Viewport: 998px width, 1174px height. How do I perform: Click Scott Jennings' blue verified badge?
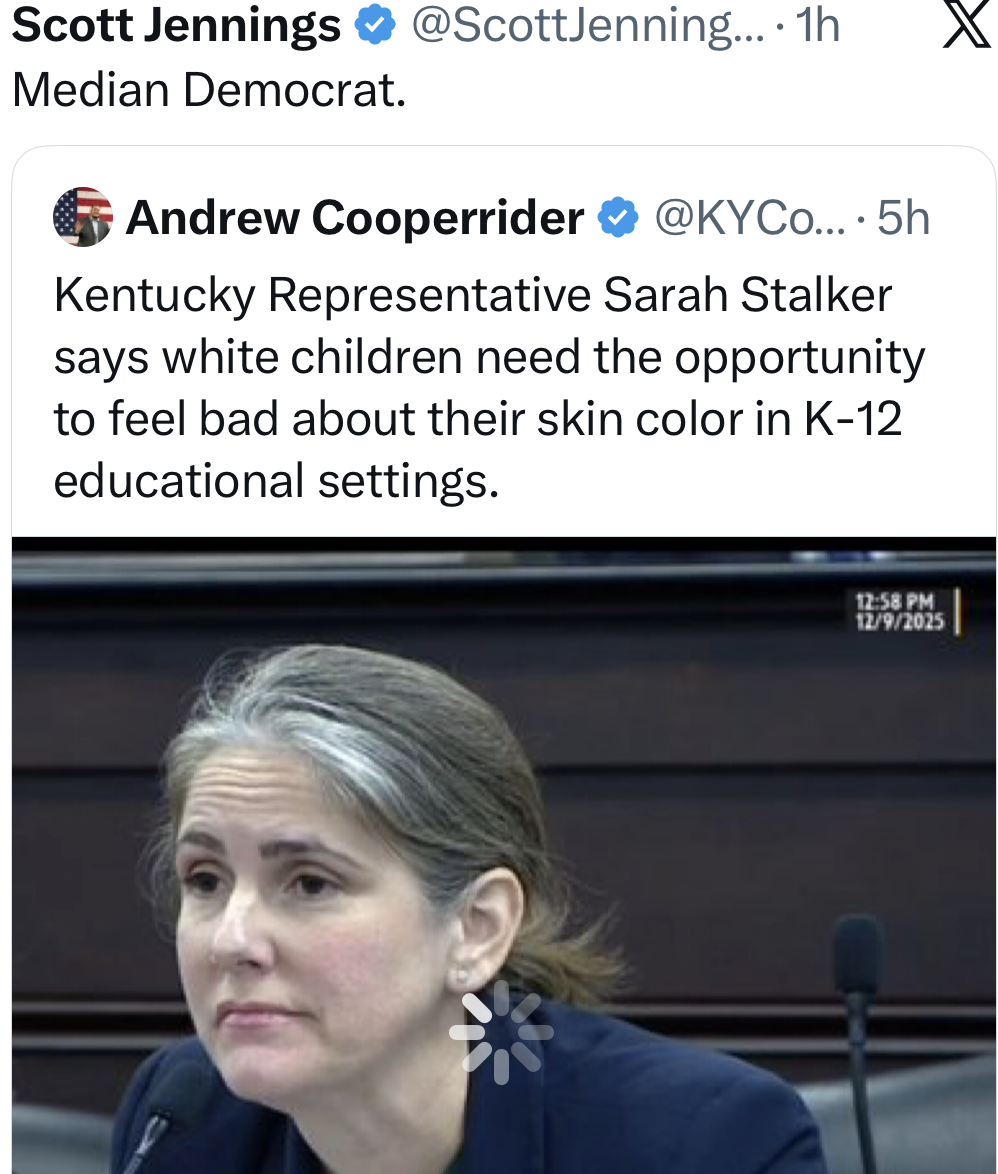click(x=375, y=27)
